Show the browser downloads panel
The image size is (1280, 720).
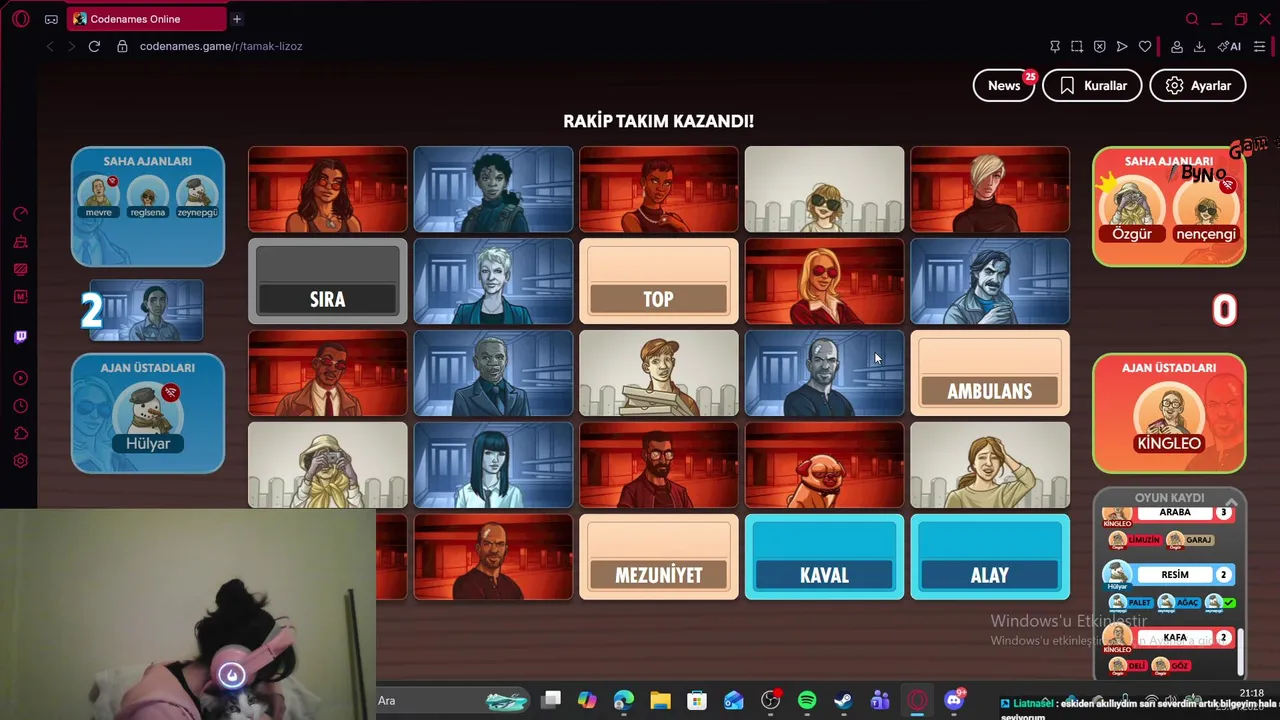point(1199,46)
